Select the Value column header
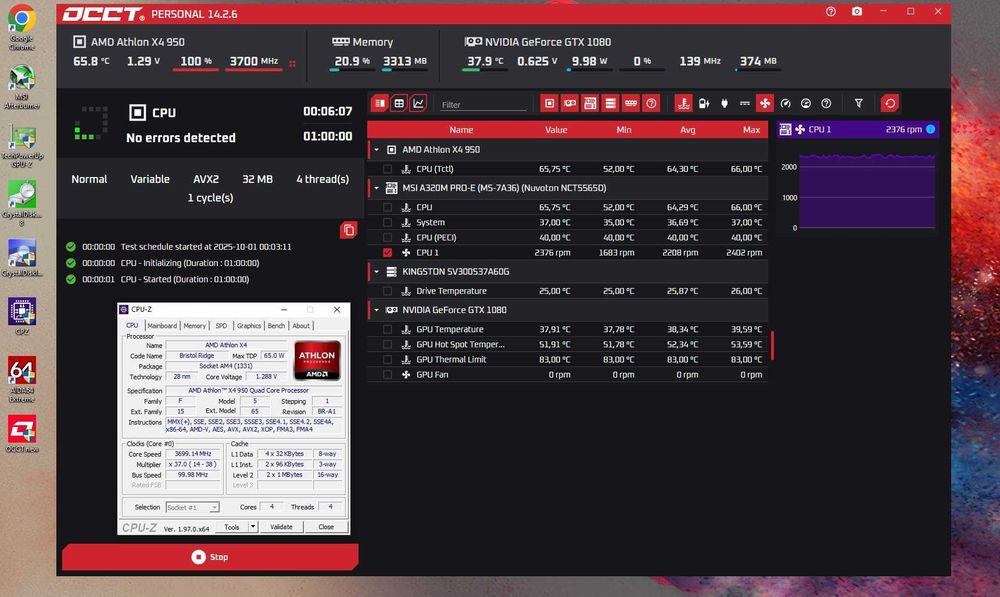The image size is (1000, 597). [556, 129]
